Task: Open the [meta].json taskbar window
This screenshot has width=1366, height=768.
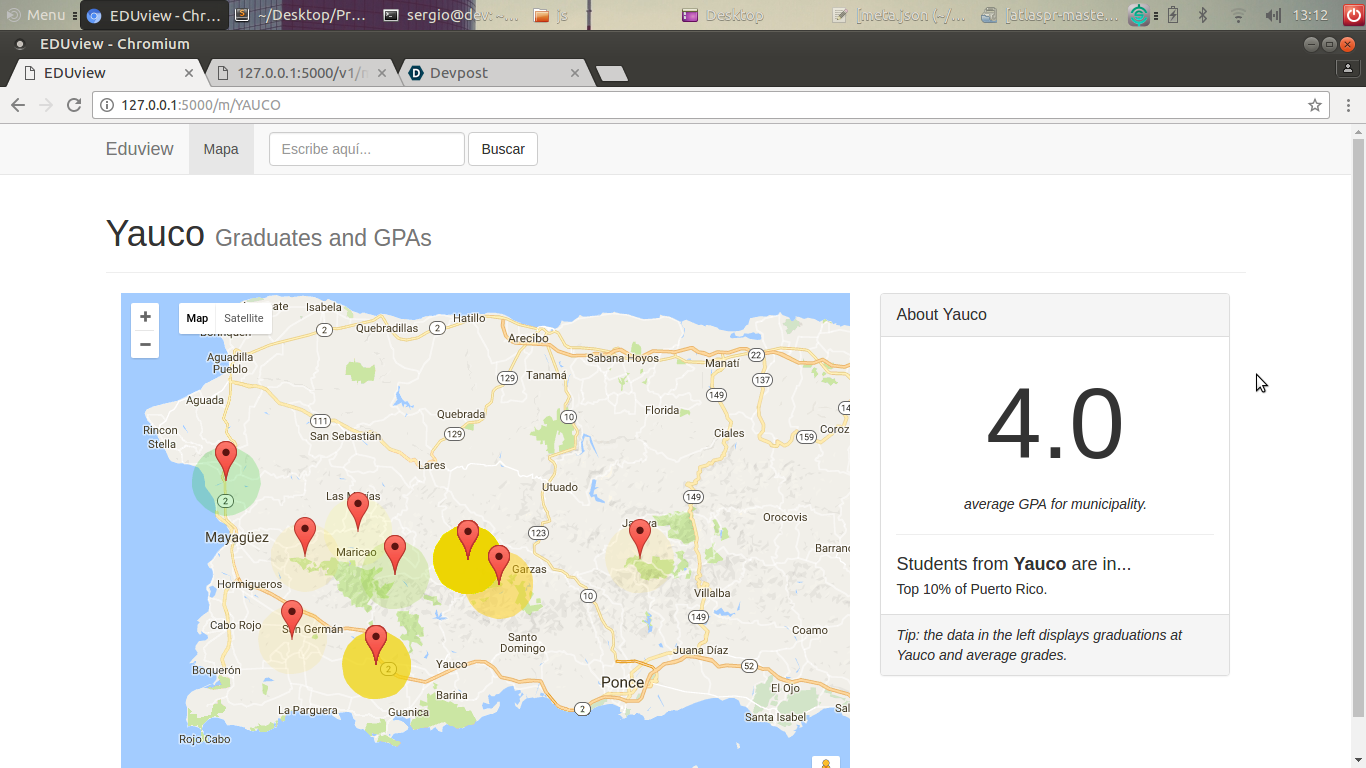Action: pyautogui.click(x=900, y=15)
